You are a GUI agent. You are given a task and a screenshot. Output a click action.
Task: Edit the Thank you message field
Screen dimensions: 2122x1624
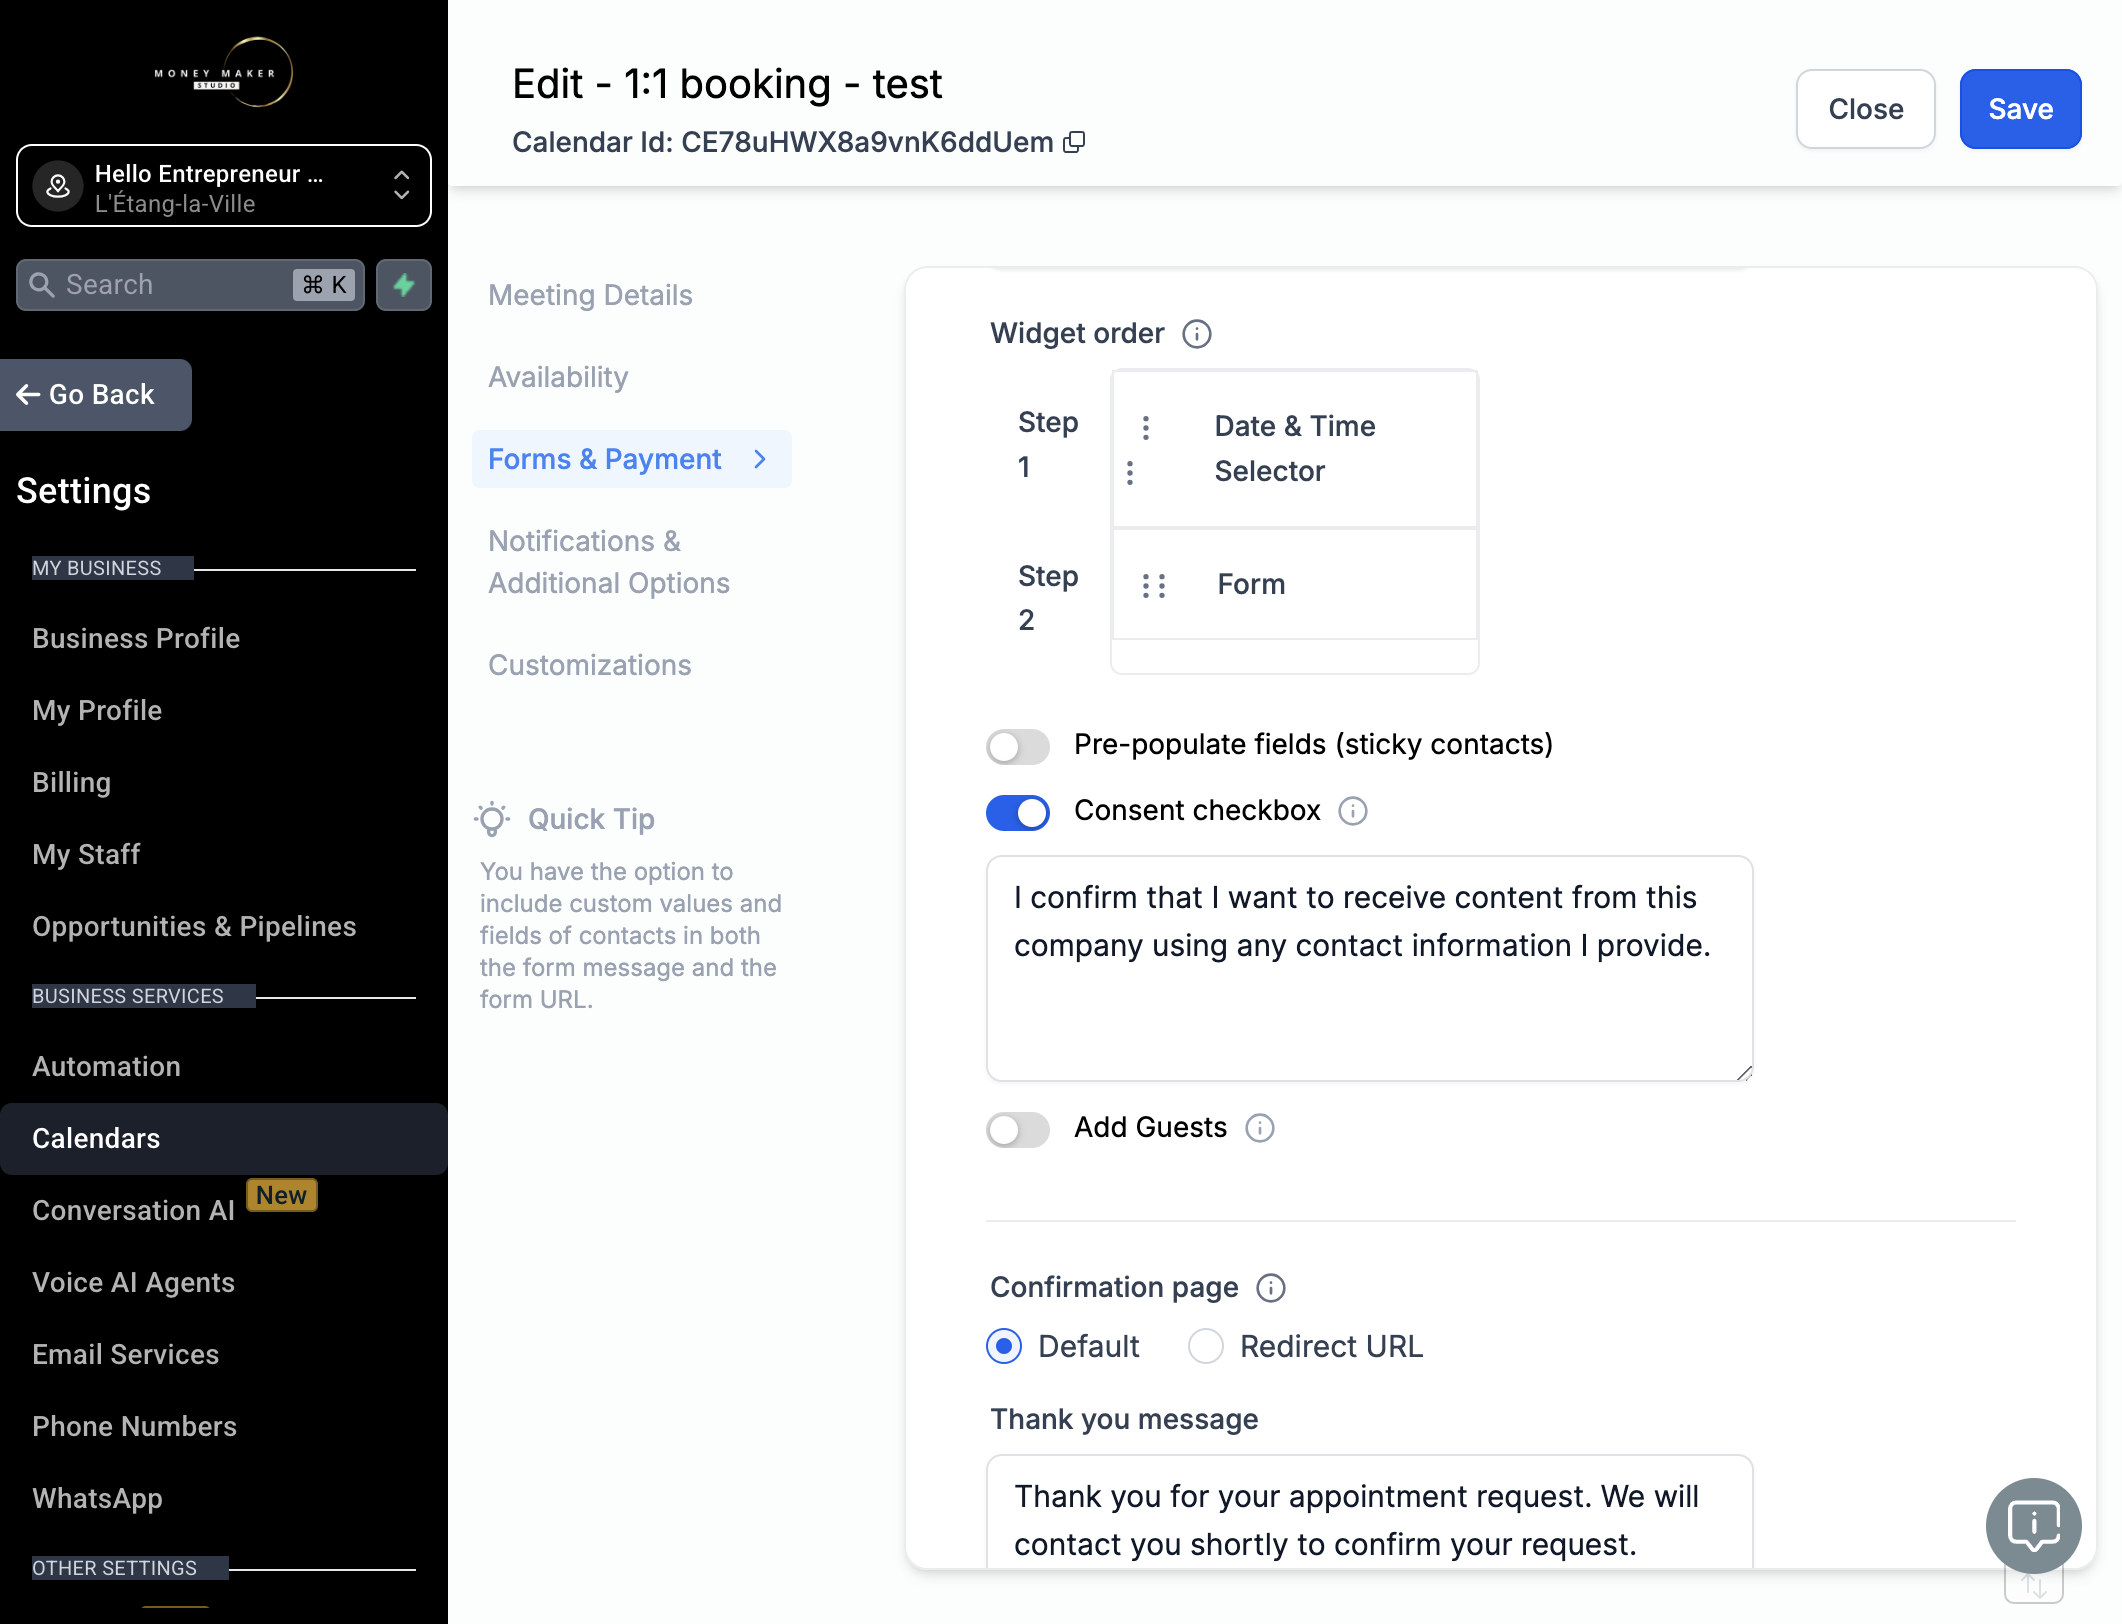tap(1369, 1511)
